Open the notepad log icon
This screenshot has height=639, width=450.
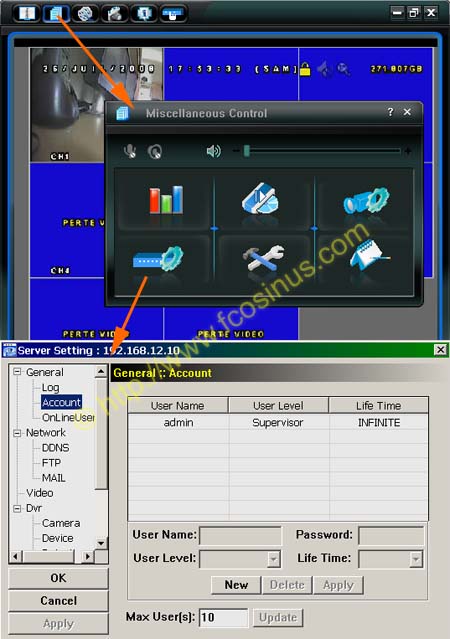(x=369, y=255)
